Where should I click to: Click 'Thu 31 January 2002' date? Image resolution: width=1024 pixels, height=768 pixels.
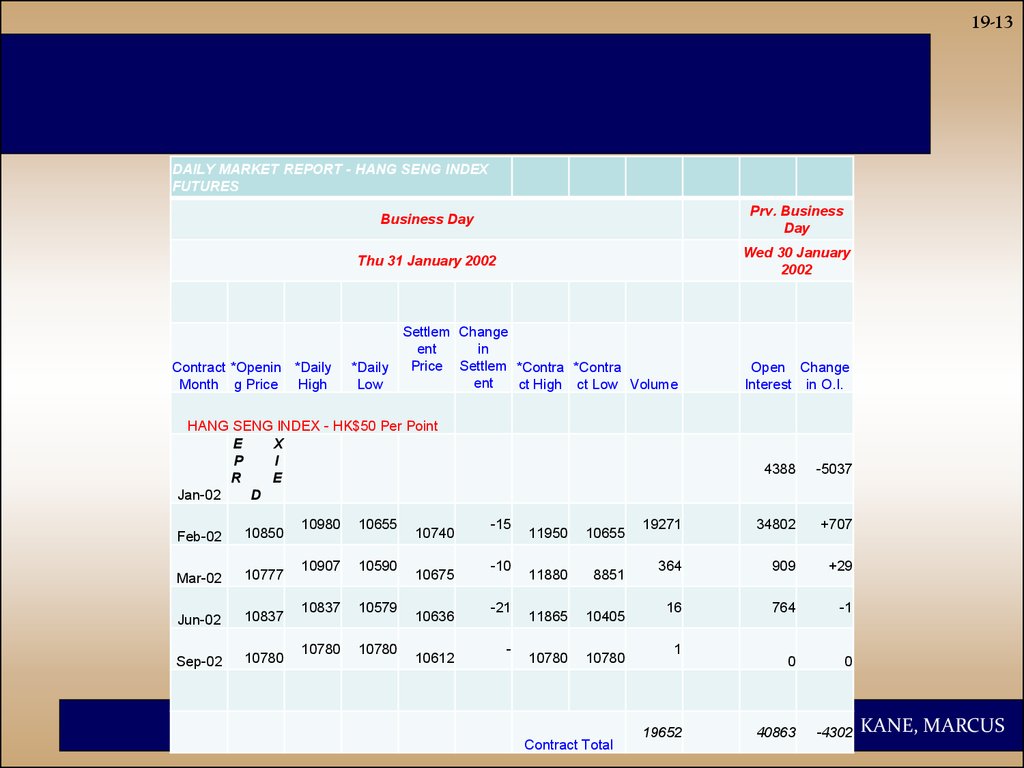click(x=426, y=261)
